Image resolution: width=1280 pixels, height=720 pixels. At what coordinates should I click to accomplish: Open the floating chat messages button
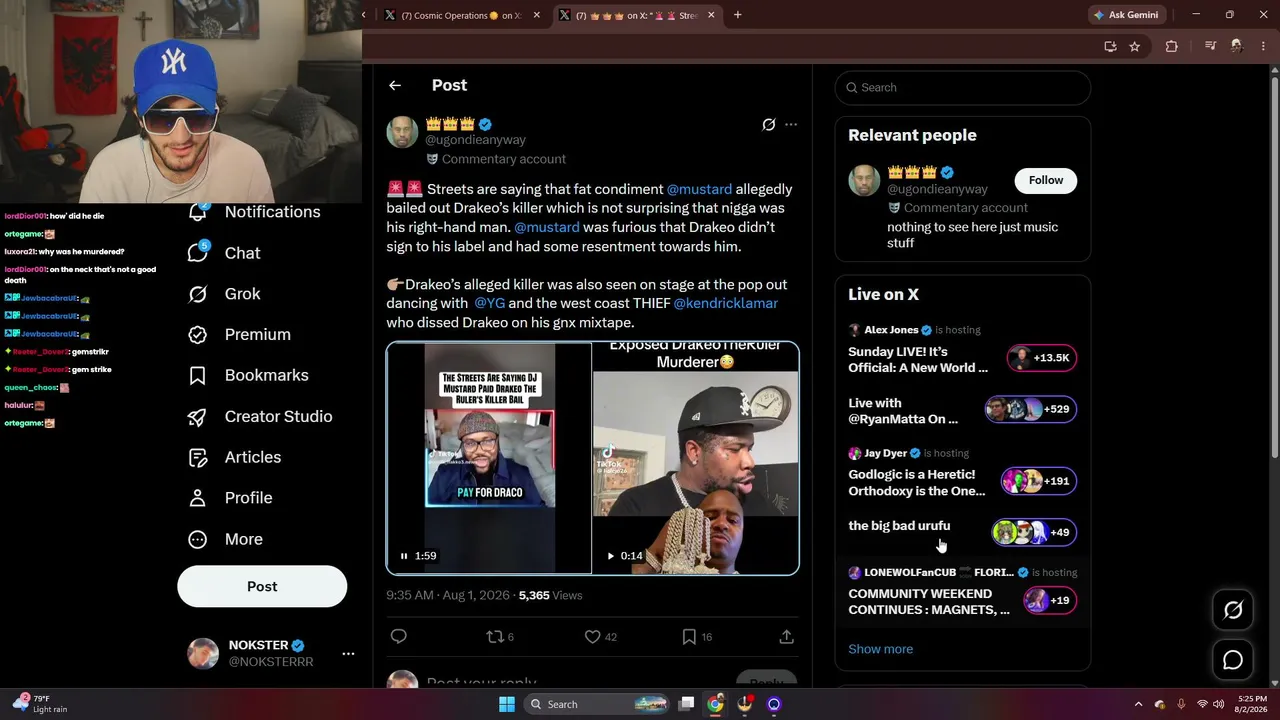pyautogui.click(x=1233, y=660)
